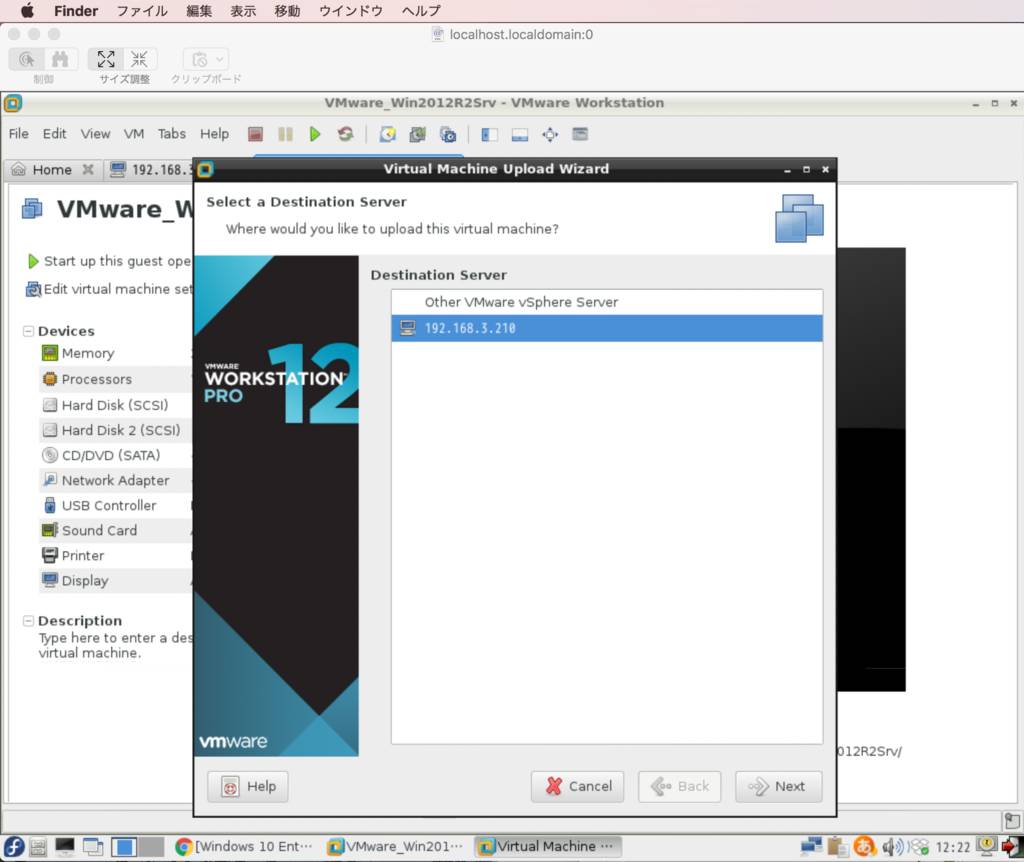Screen dimensions: 1024x862
Task: Open the Tabs menu
Action: point(172,134)
